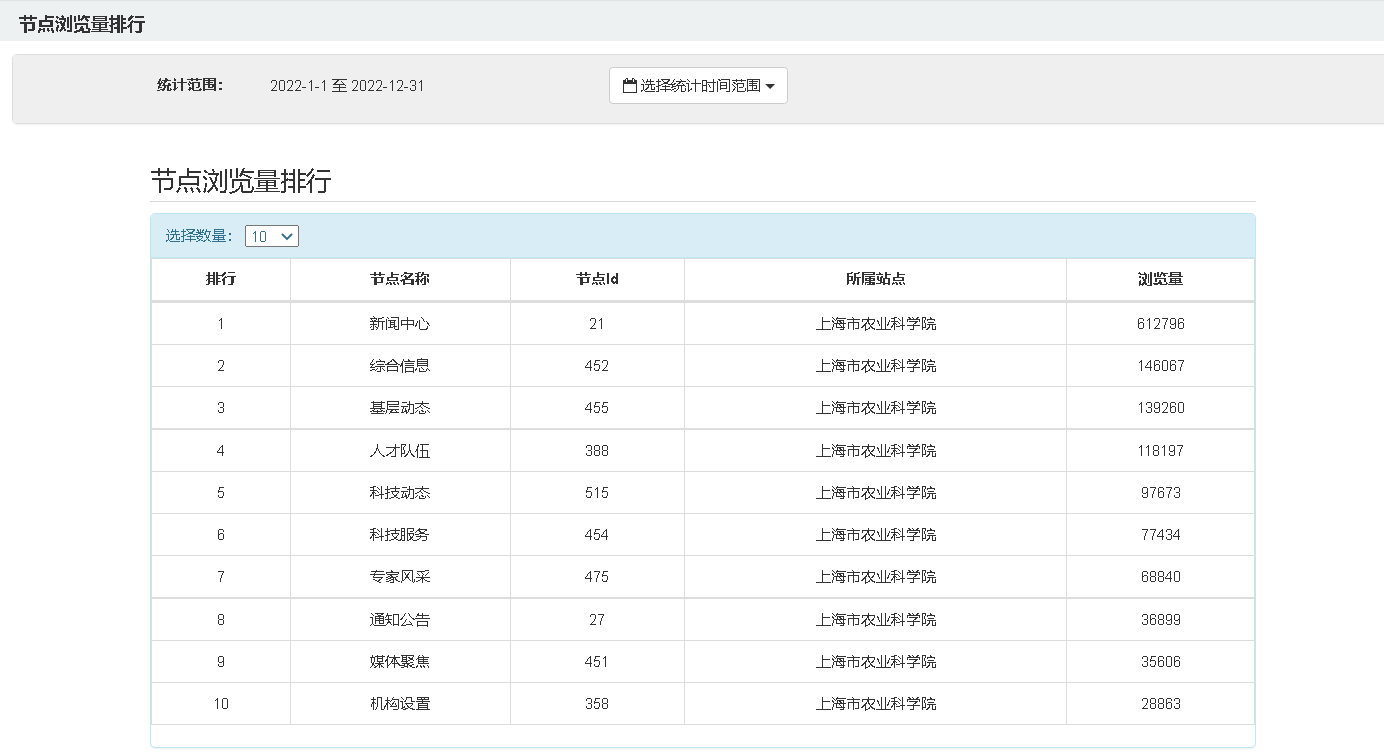
Task: Select the 科技服务 table cell
Action: pos(400,535)
